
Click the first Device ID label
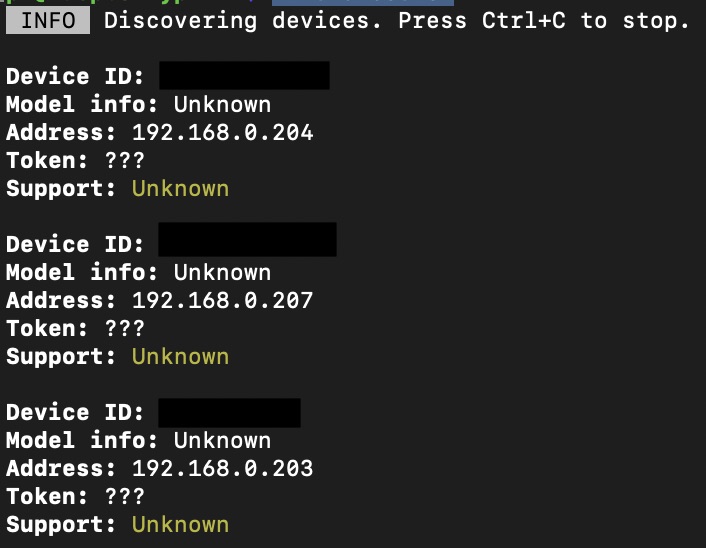[75, 76]
